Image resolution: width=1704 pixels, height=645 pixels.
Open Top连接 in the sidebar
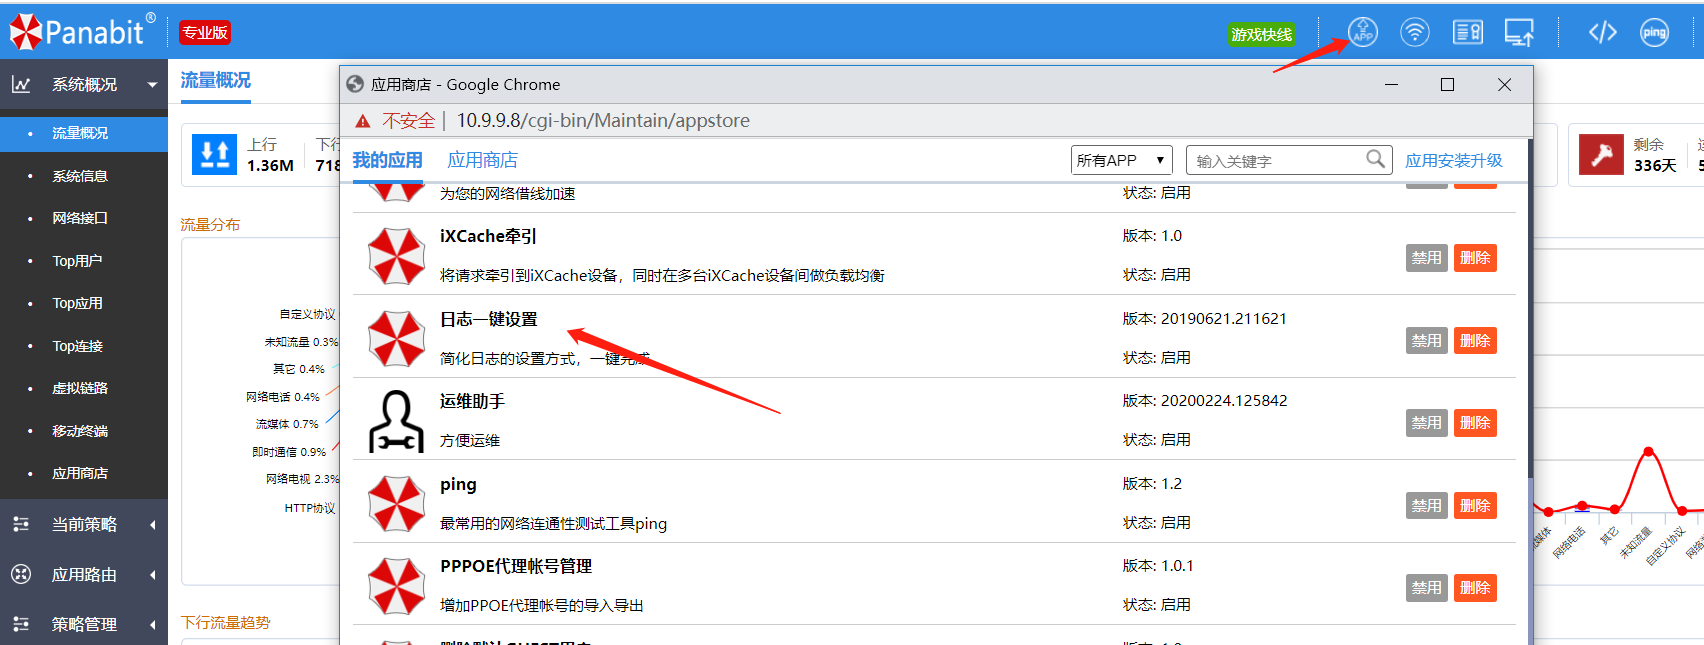click(77, 346)
